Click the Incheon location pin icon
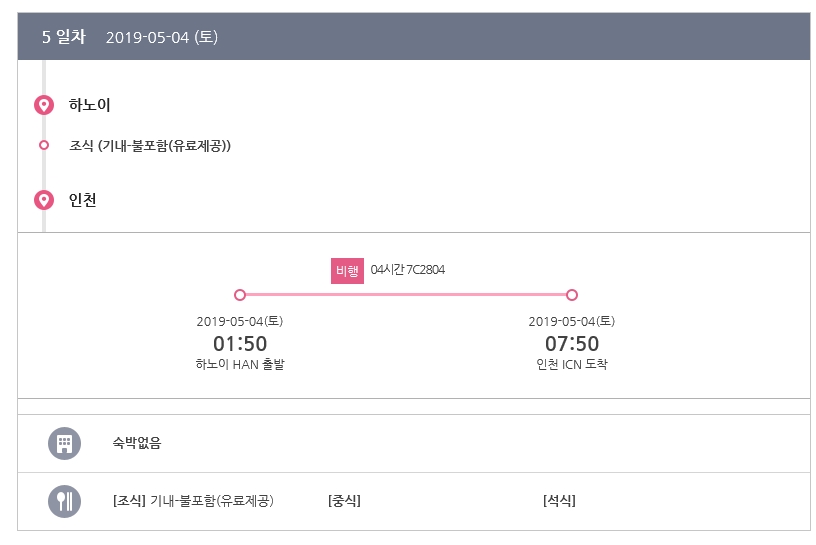This screenshot has width=816, height=545. pos(44,200)
